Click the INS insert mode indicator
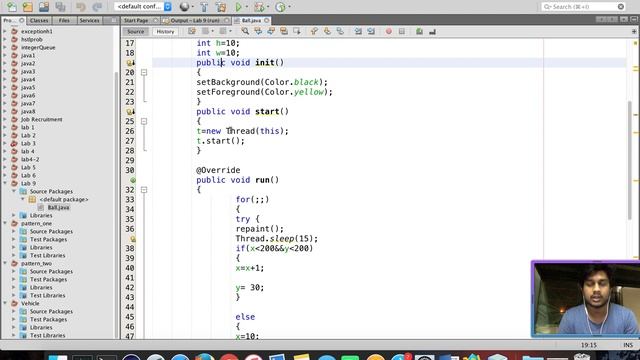Screen dimensions: 640x360 point(628,345)
